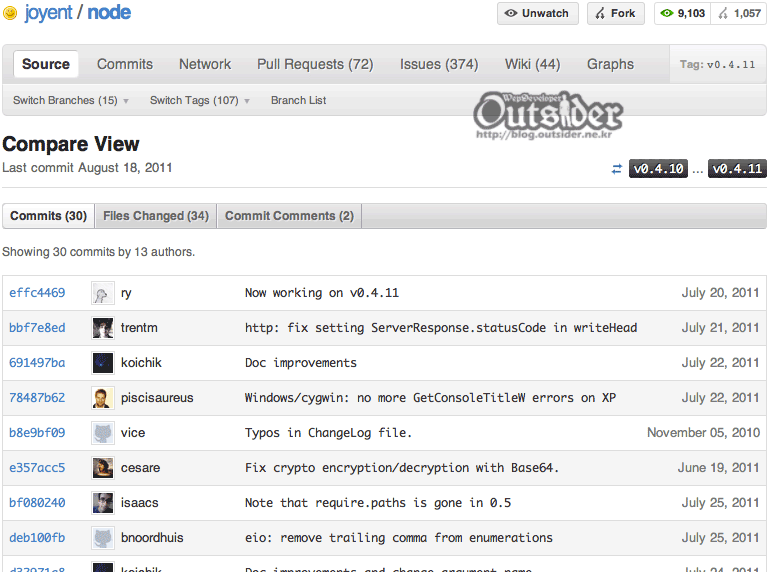Click message about GetConsoleTitleW errors on XP
Screen dimensions: 771x572
[x=430, y=398]
